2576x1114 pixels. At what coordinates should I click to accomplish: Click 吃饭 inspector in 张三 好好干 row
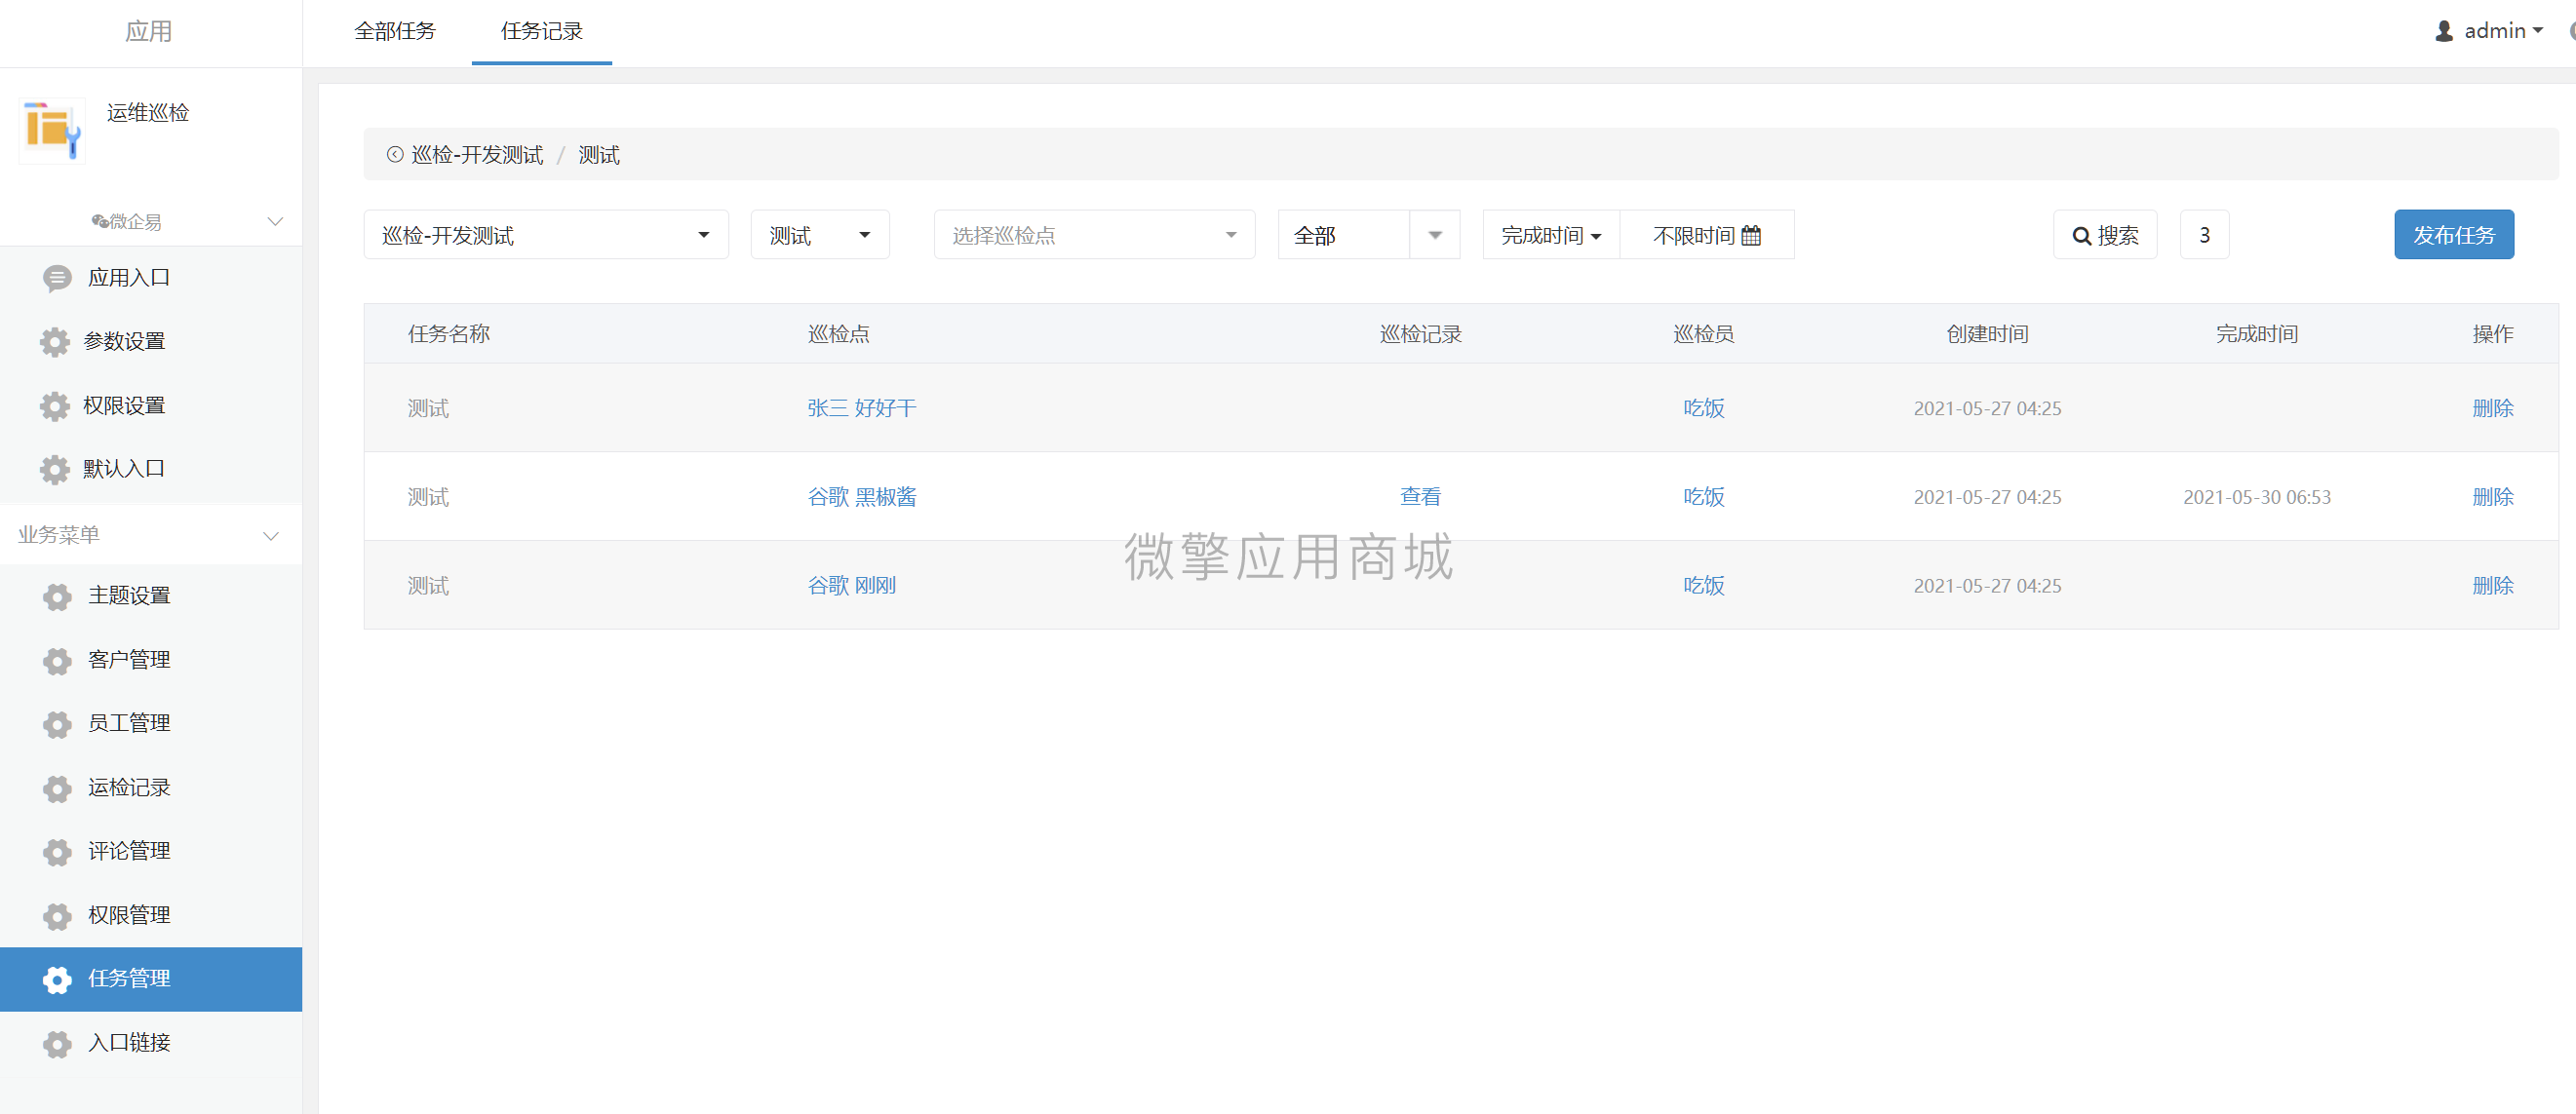point(1704,408)
